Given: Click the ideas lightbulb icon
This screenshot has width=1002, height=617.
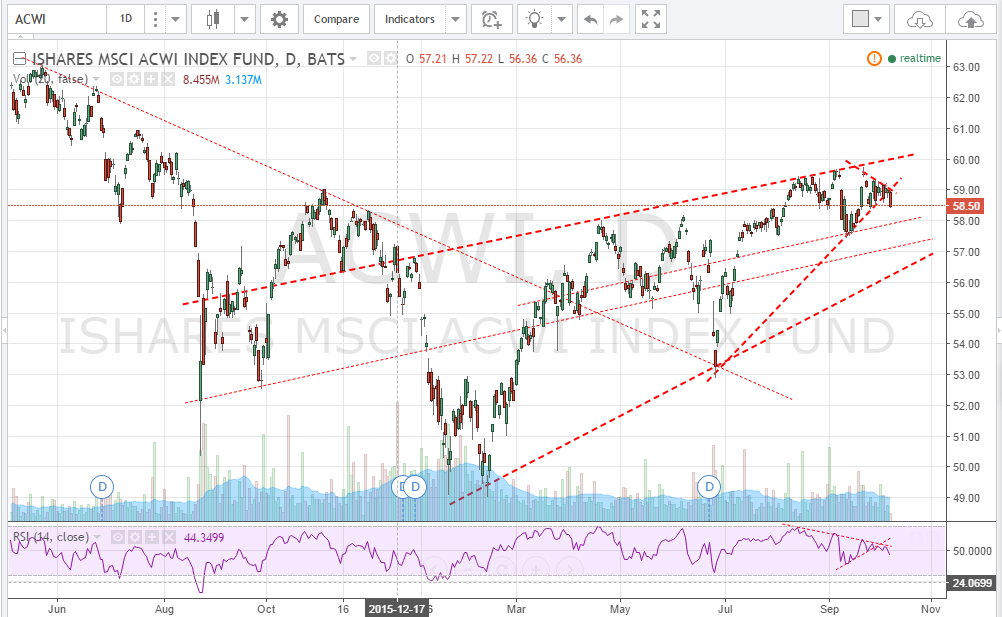Looking at the screenshot, I should (534, 19).
